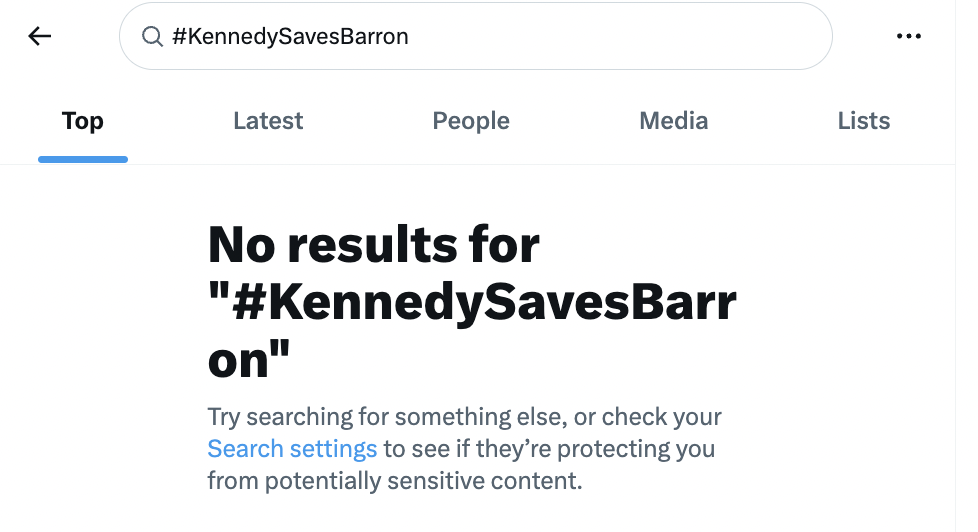The width and height of the screenshot is (978, 532).
Task: Focus the rounded search bar's empty area
Action: tap(620, 37)
